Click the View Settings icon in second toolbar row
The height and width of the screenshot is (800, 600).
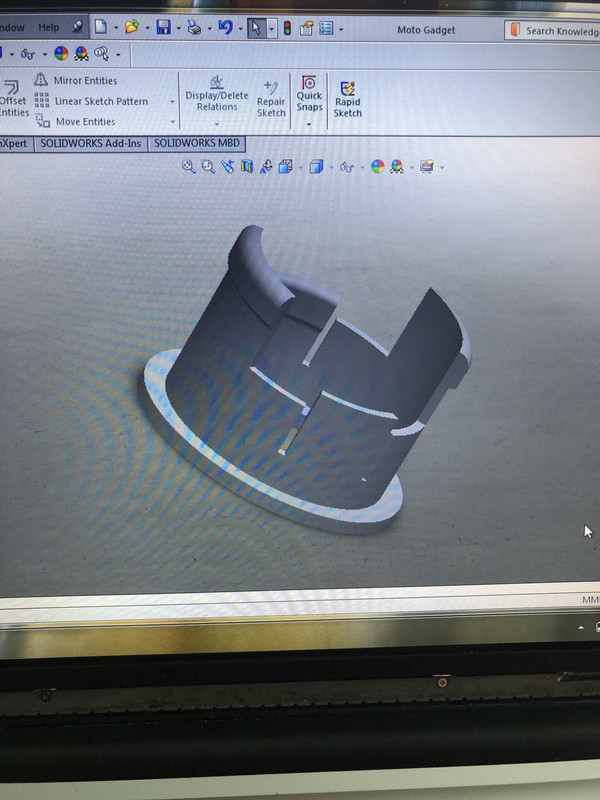102,54
